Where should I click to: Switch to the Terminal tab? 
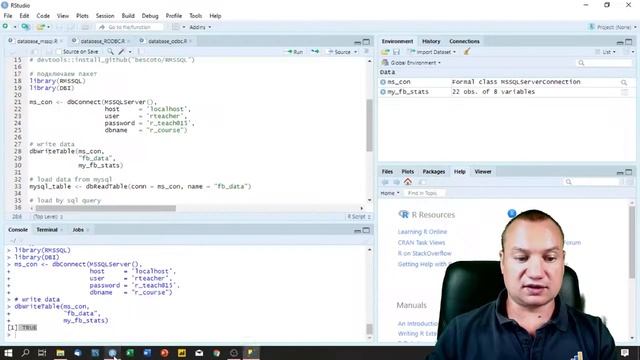(x=47, y=230)
